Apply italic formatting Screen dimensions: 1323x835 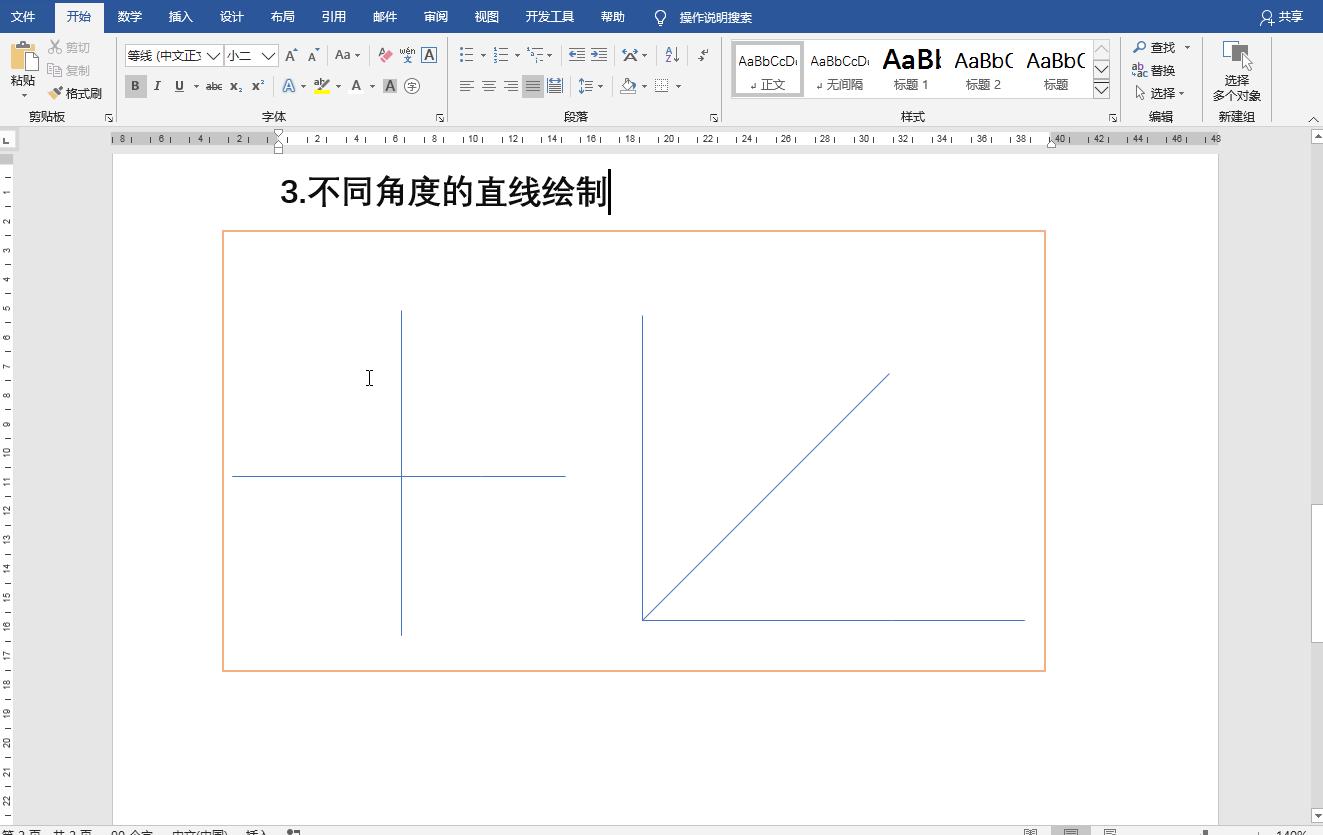(157, 86)
